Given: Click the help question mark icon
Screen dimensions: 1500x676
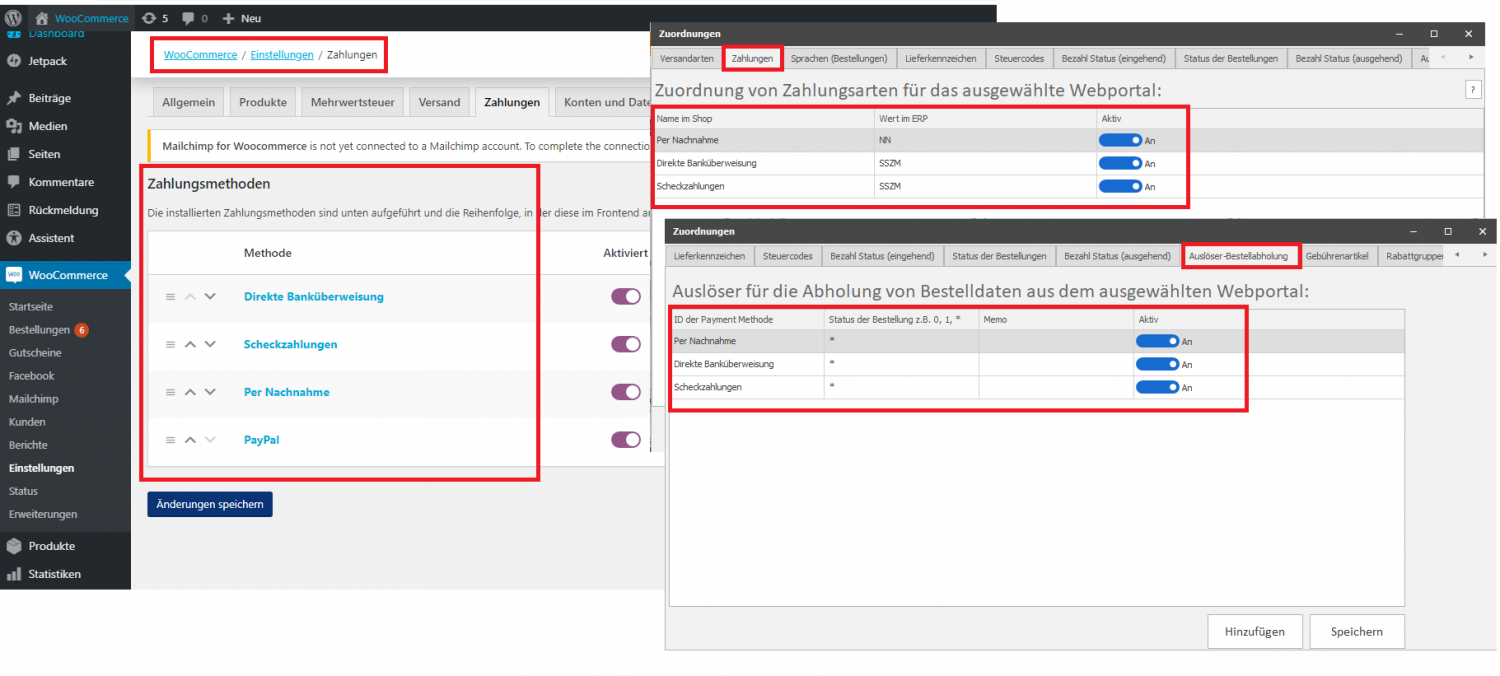Looking at the screenshot, I should tap(1473, 90).
